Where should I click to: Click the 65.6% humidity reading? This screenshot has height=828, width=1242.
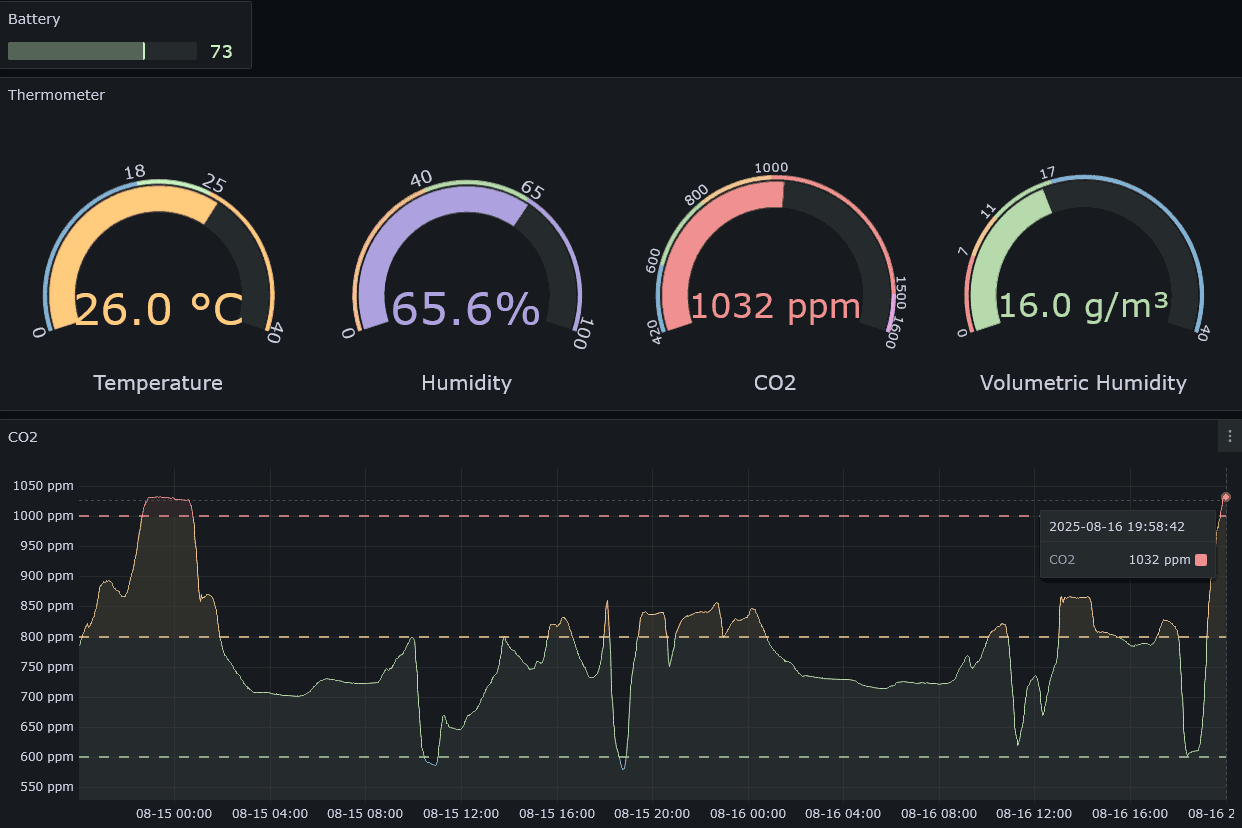466,309
